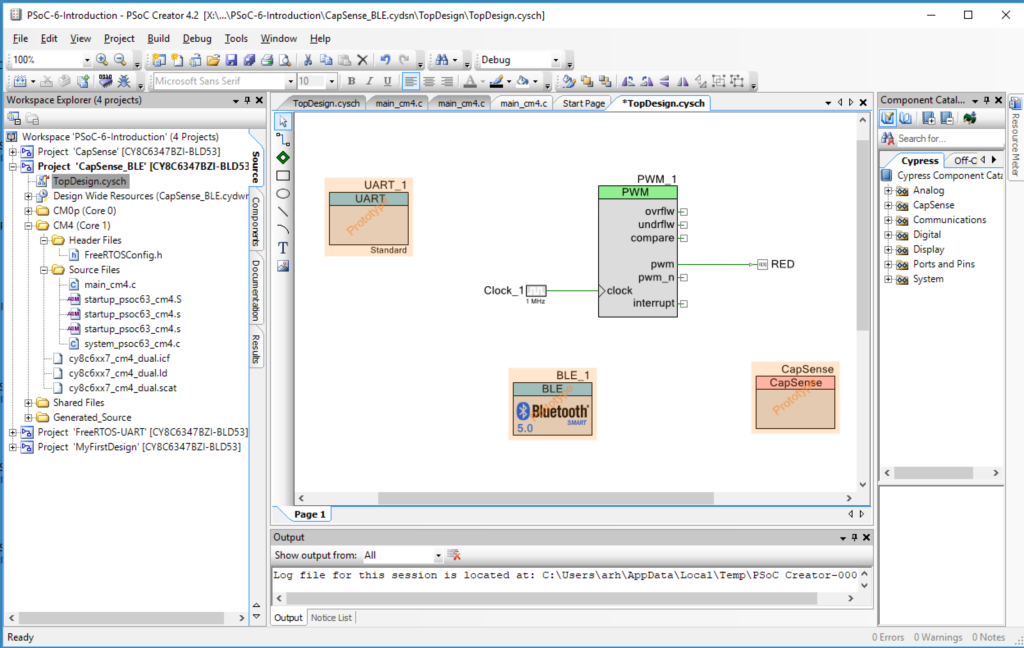Print the design with the printer icon
Viewport: 1024px width, 648px height.
pos(266,60)
